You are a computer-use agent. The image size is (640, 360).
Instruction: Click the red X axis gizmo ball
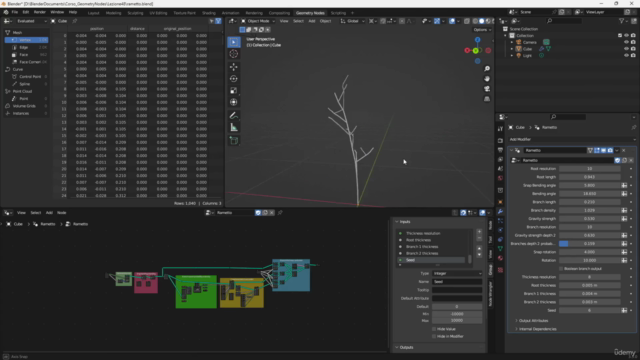[467, 50]
